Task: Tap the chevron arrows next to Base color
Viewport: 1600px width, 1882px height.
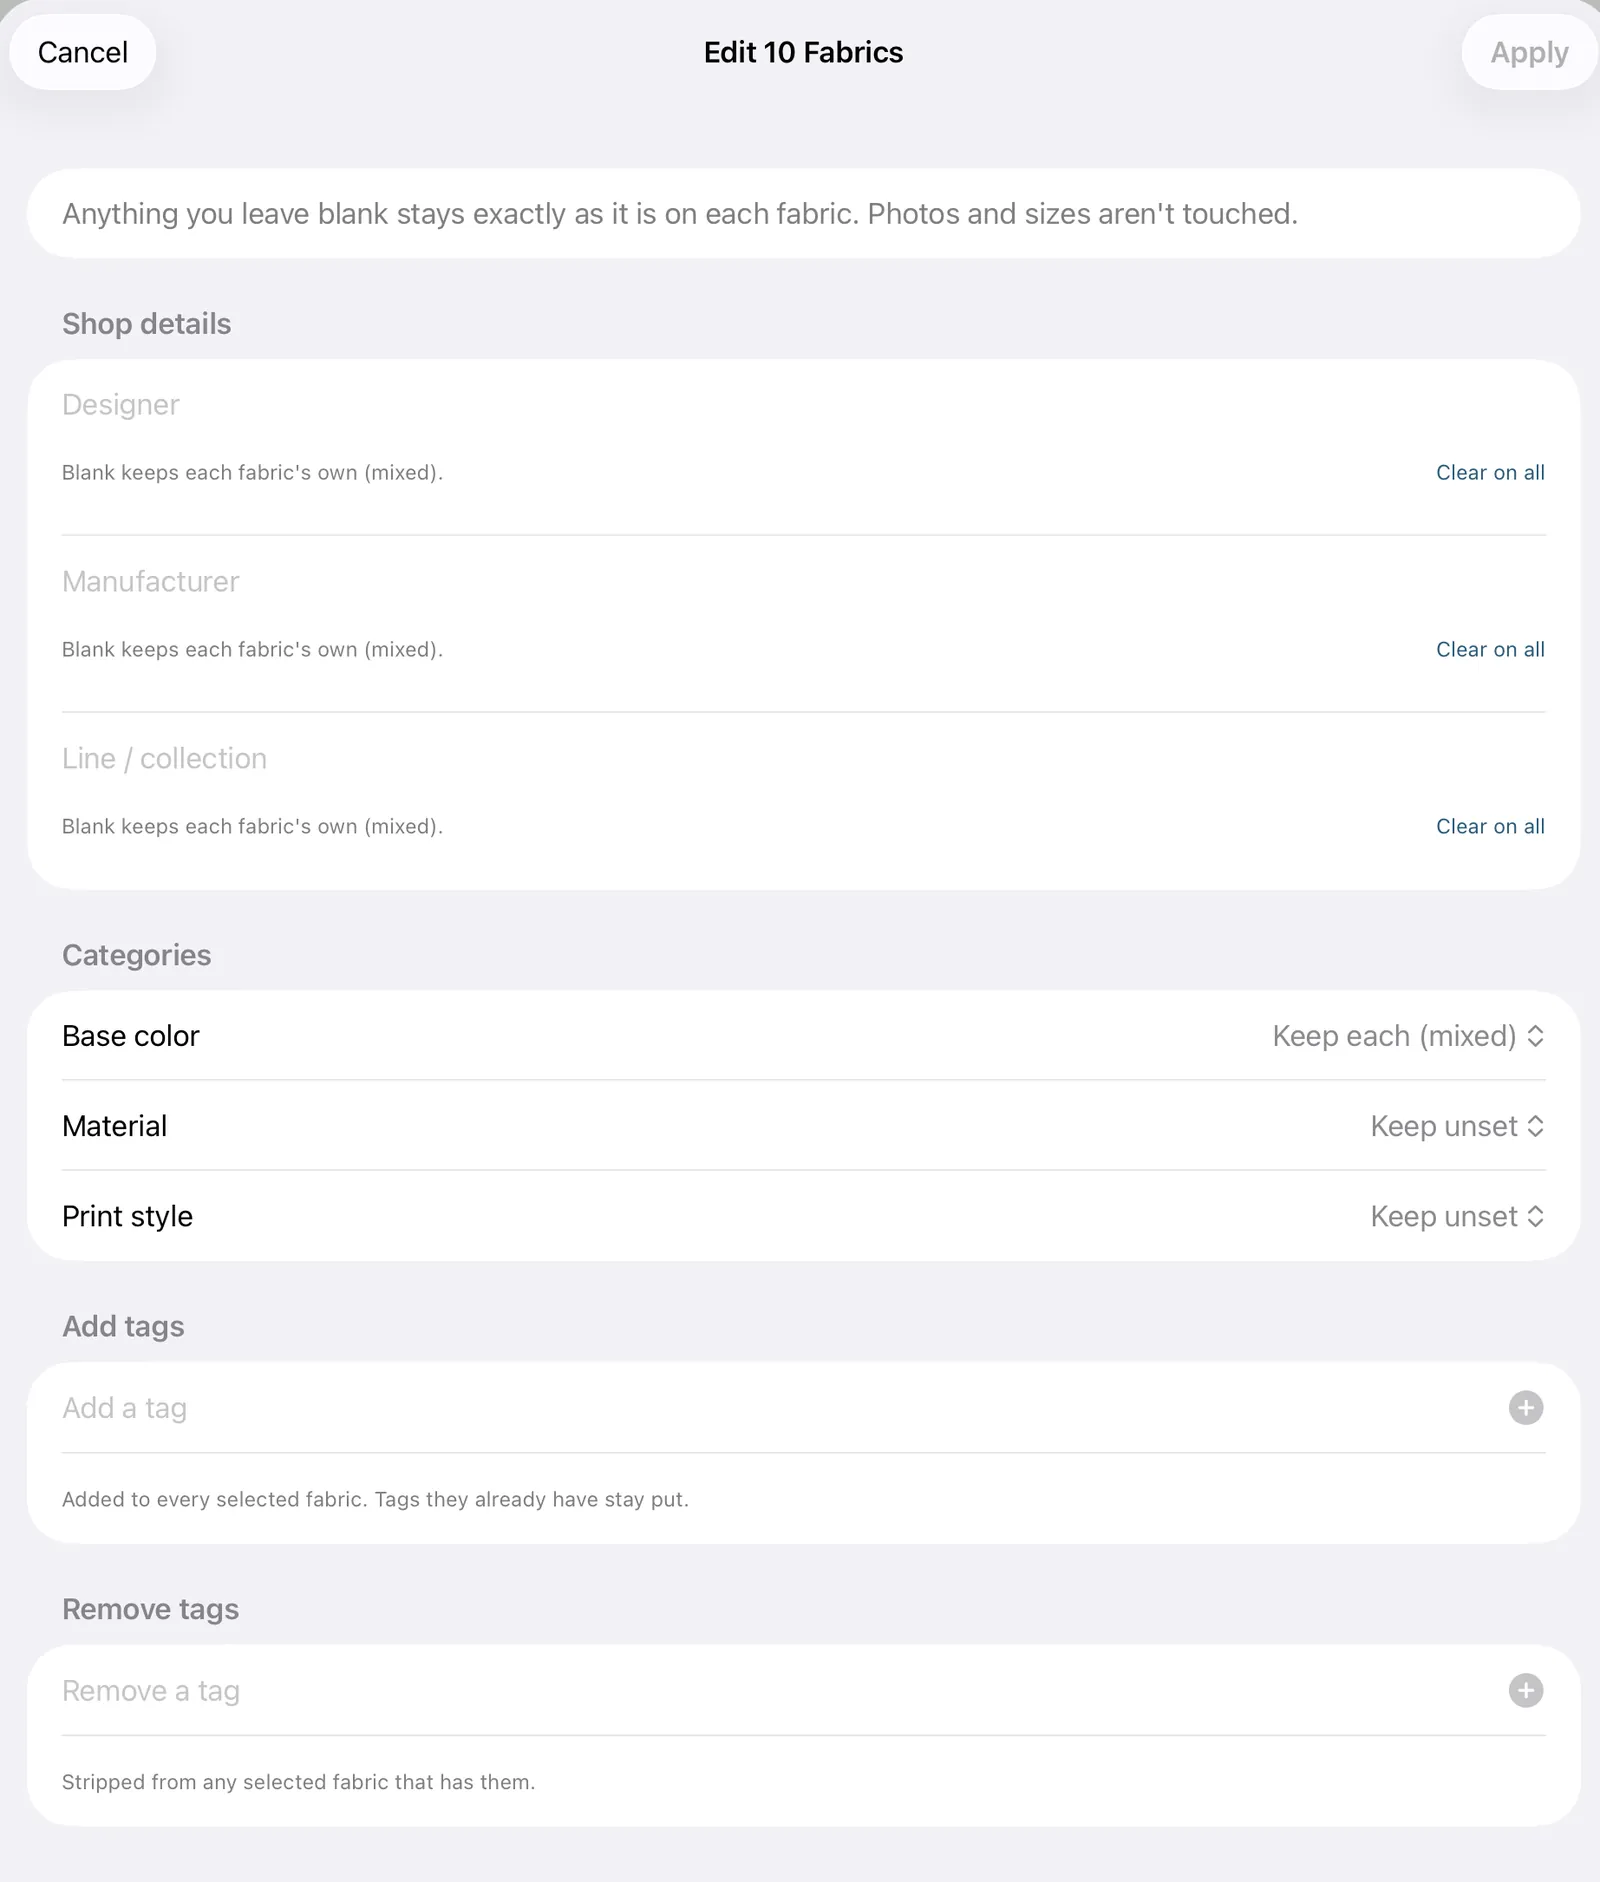Action: 1536,1036
